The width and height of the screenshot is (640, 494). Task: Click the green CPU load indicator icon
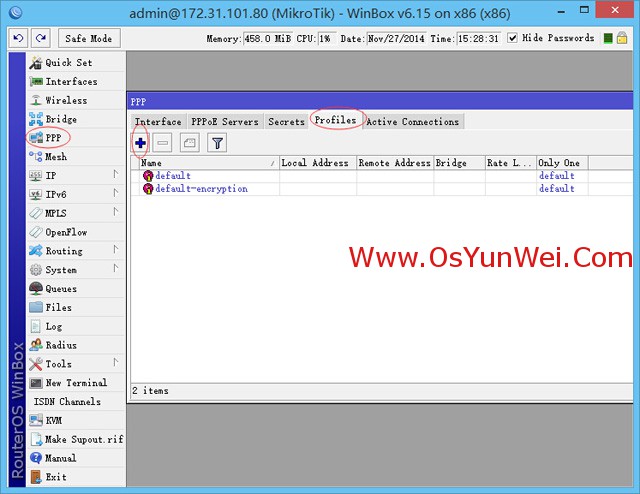tap(608, 38)
